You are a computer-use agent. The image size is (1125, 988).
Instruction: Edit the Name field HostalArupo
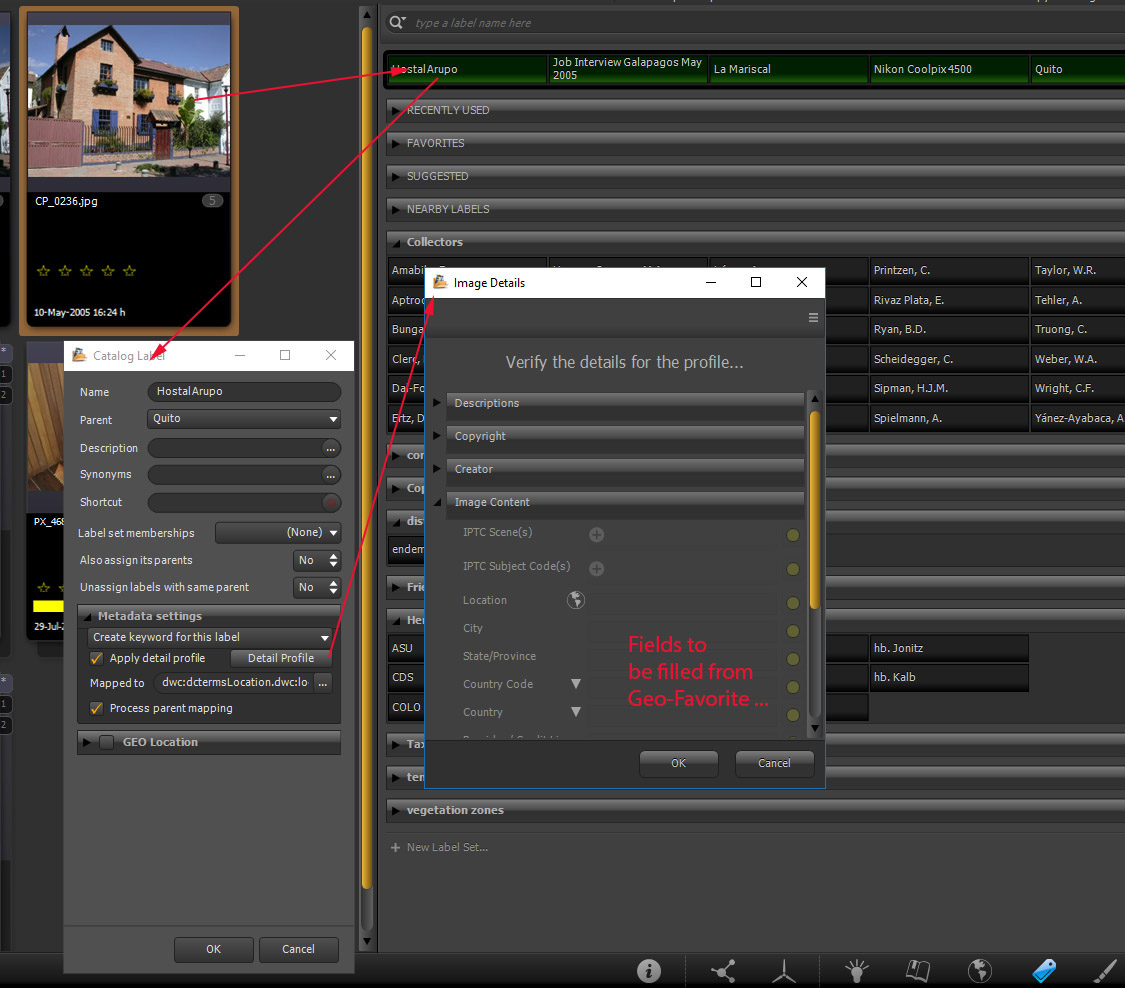point(244,392)
